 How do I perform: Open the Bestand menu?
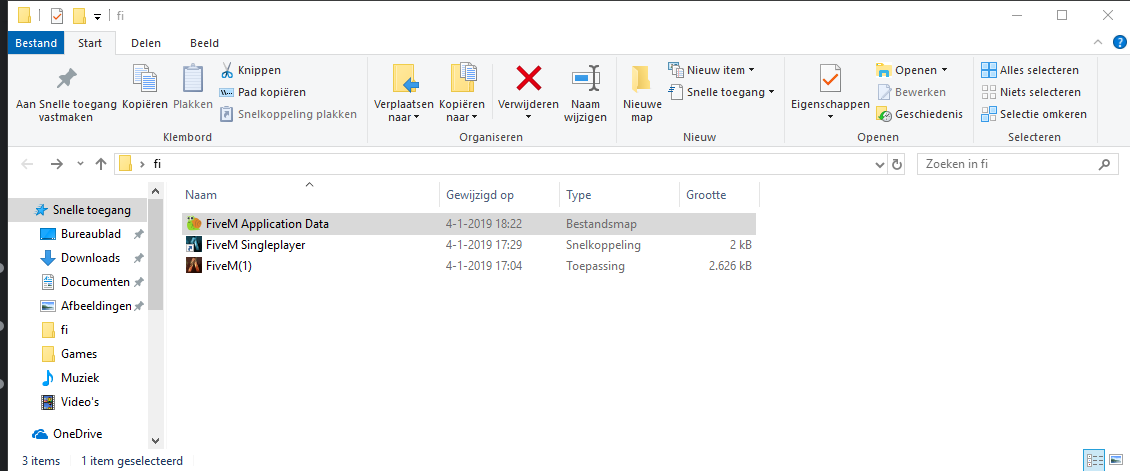[x=36, y=43]
